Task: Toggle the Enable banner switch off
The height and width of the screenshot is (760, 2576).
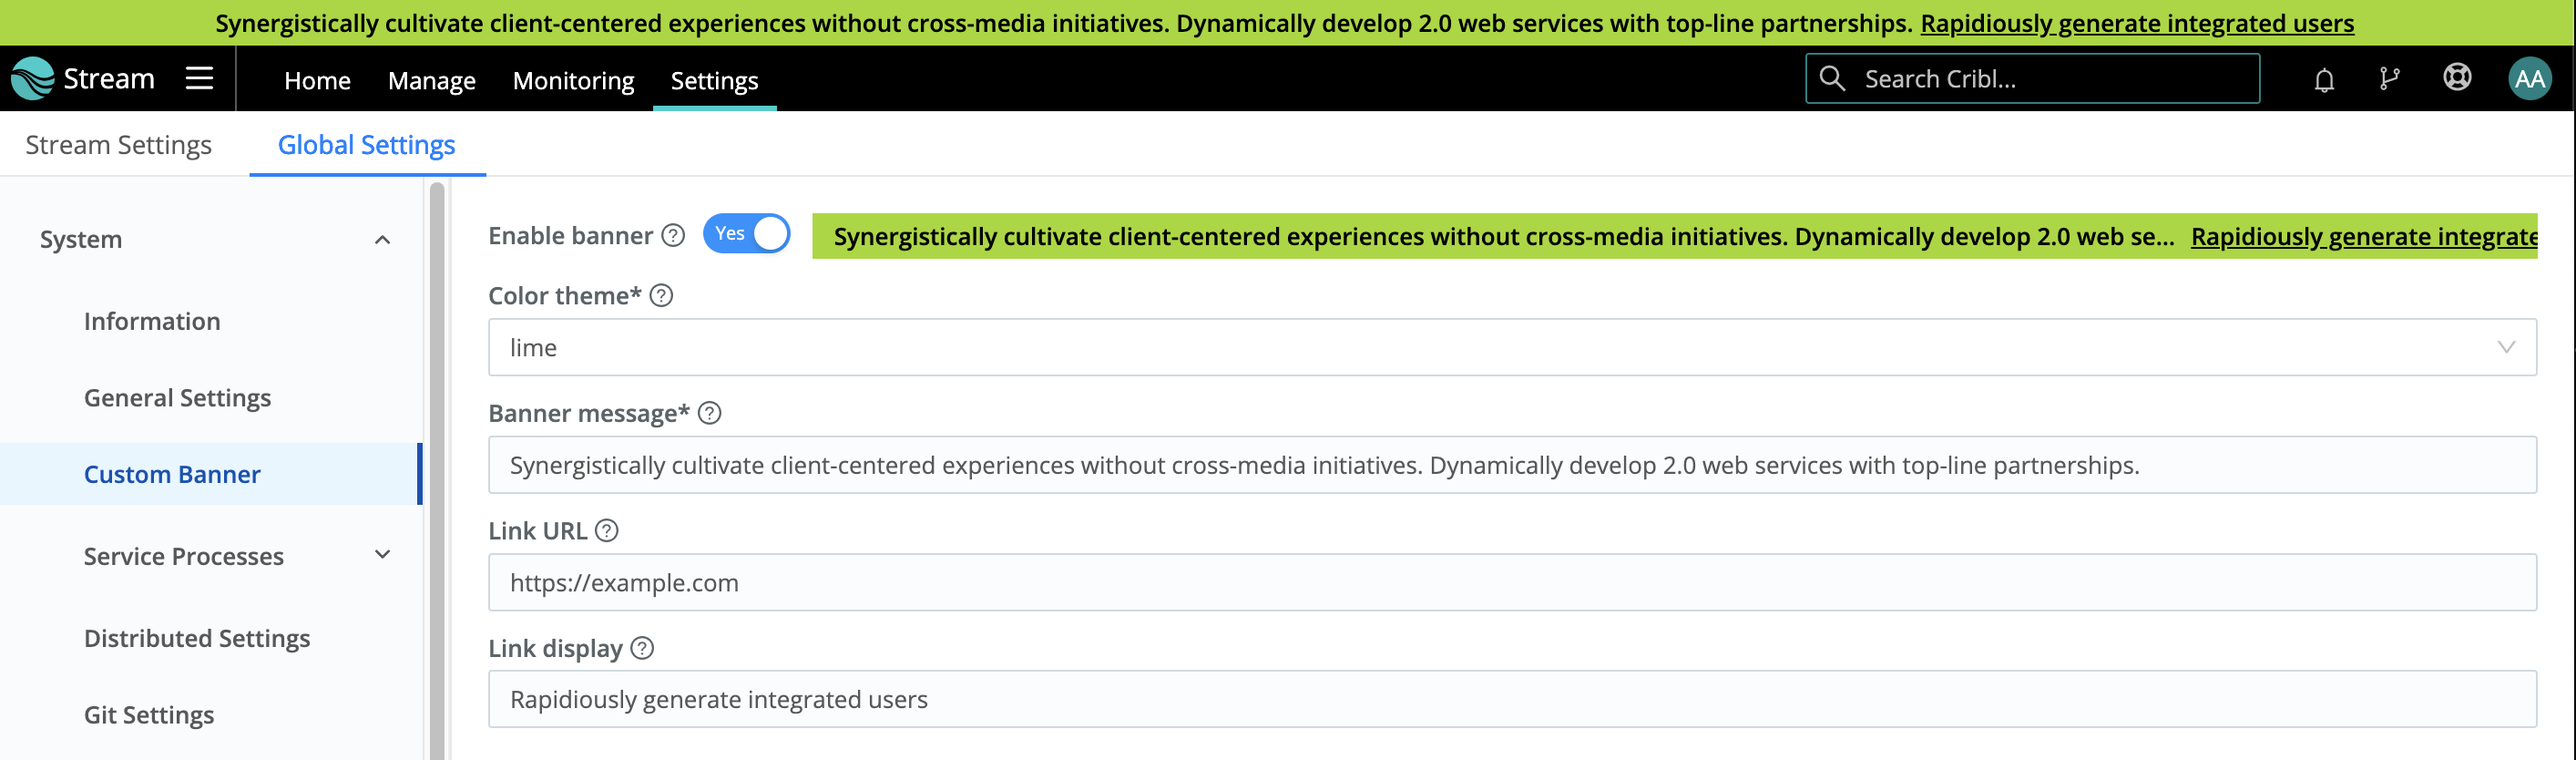Action: tap(746, 234)
